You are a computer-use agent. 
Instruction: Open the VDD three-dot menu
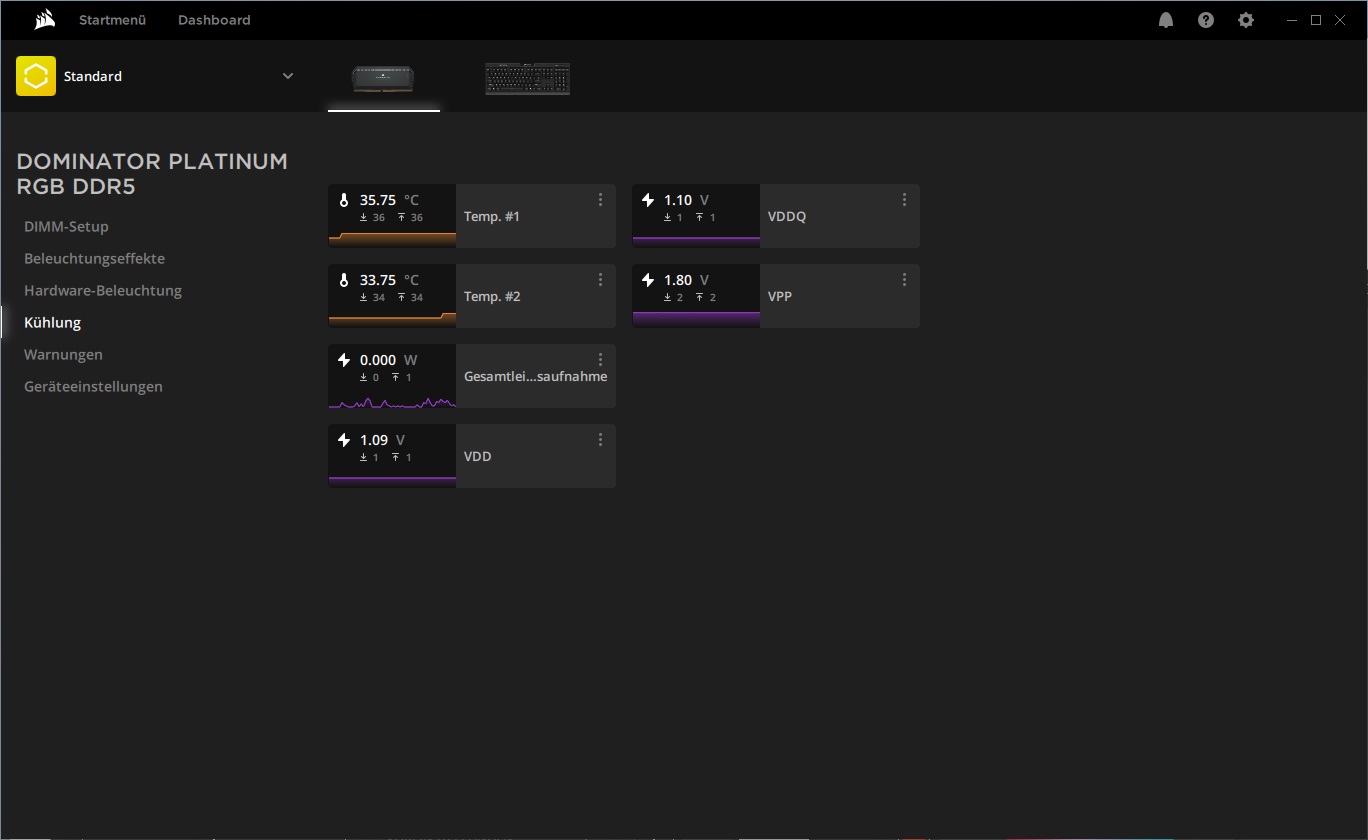600,440
